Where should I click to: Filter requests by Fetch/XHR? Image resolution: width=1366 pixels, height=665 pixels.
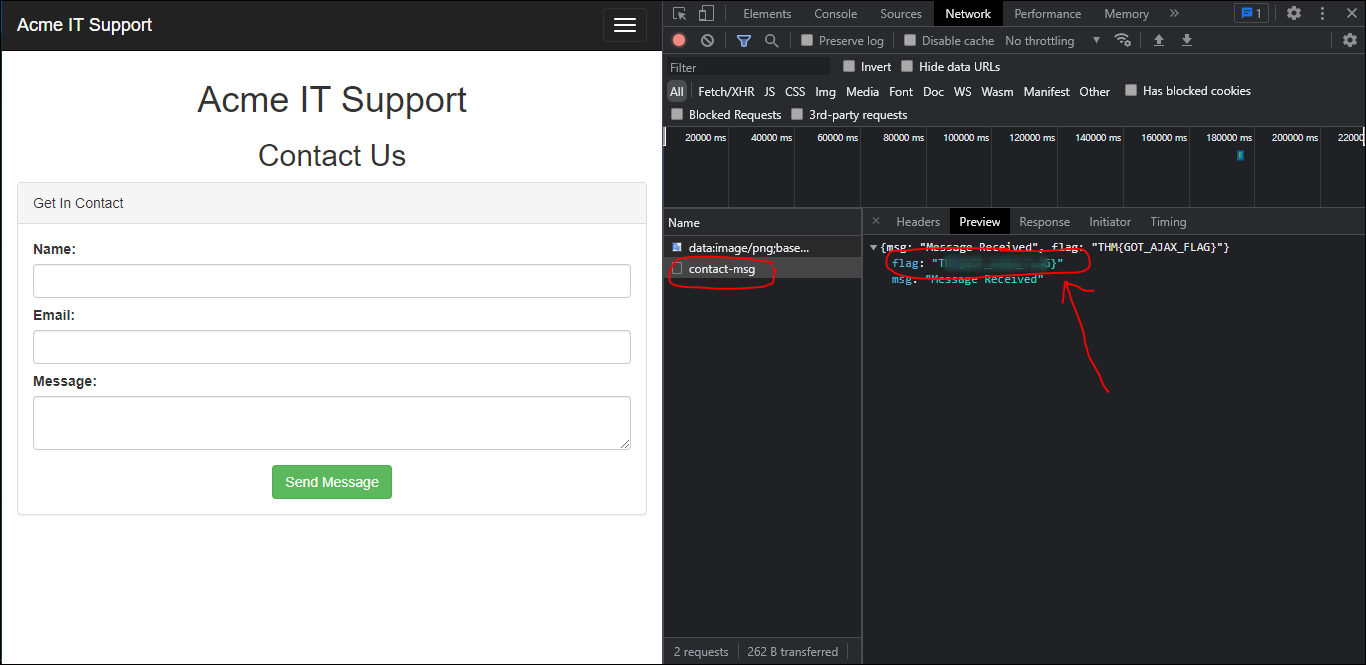726,91
